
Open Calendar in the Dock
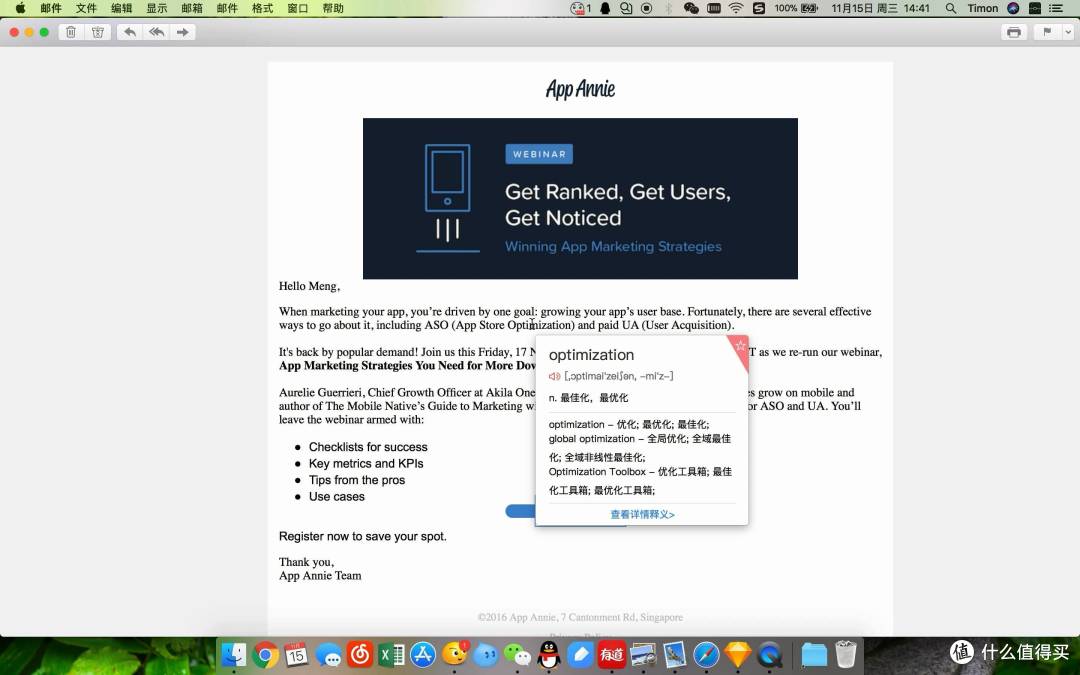pyautogui.click(x=296, y=654)
